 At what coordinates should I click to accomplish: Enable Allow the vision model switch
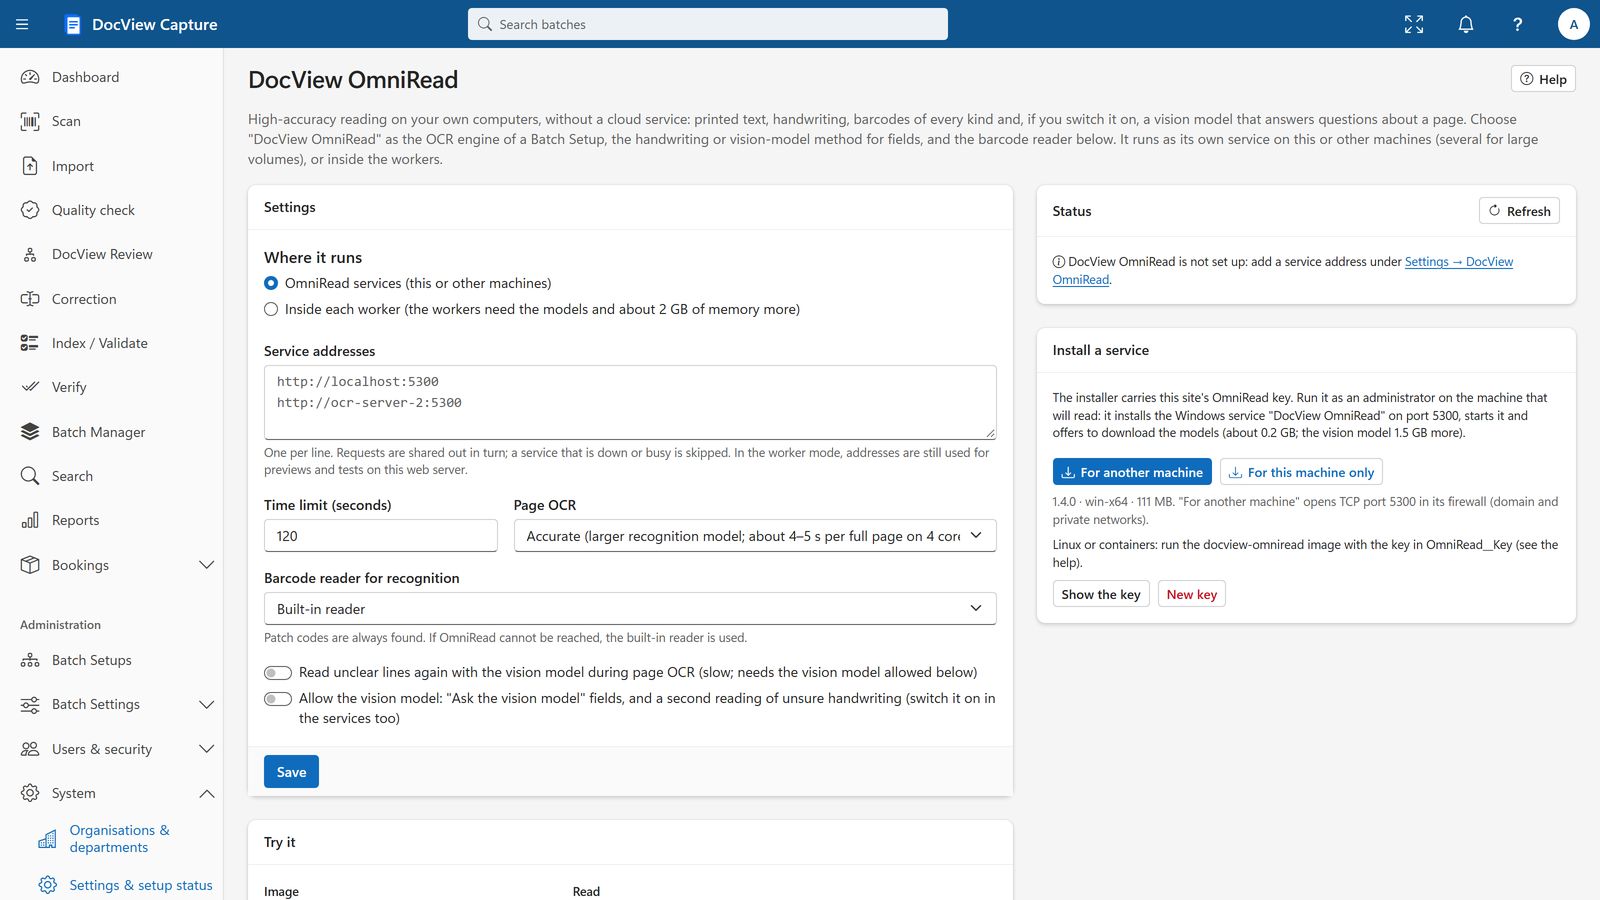pos(278,699)
